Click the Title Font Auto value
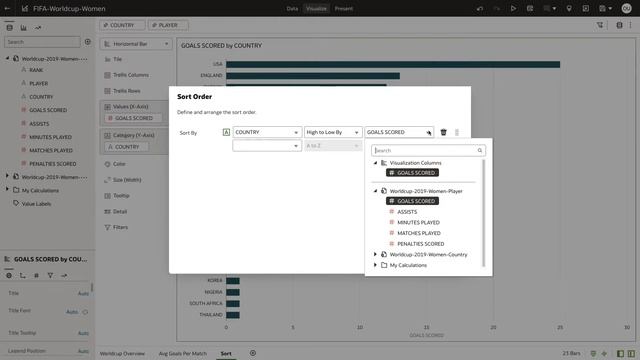 coord(72,311)
